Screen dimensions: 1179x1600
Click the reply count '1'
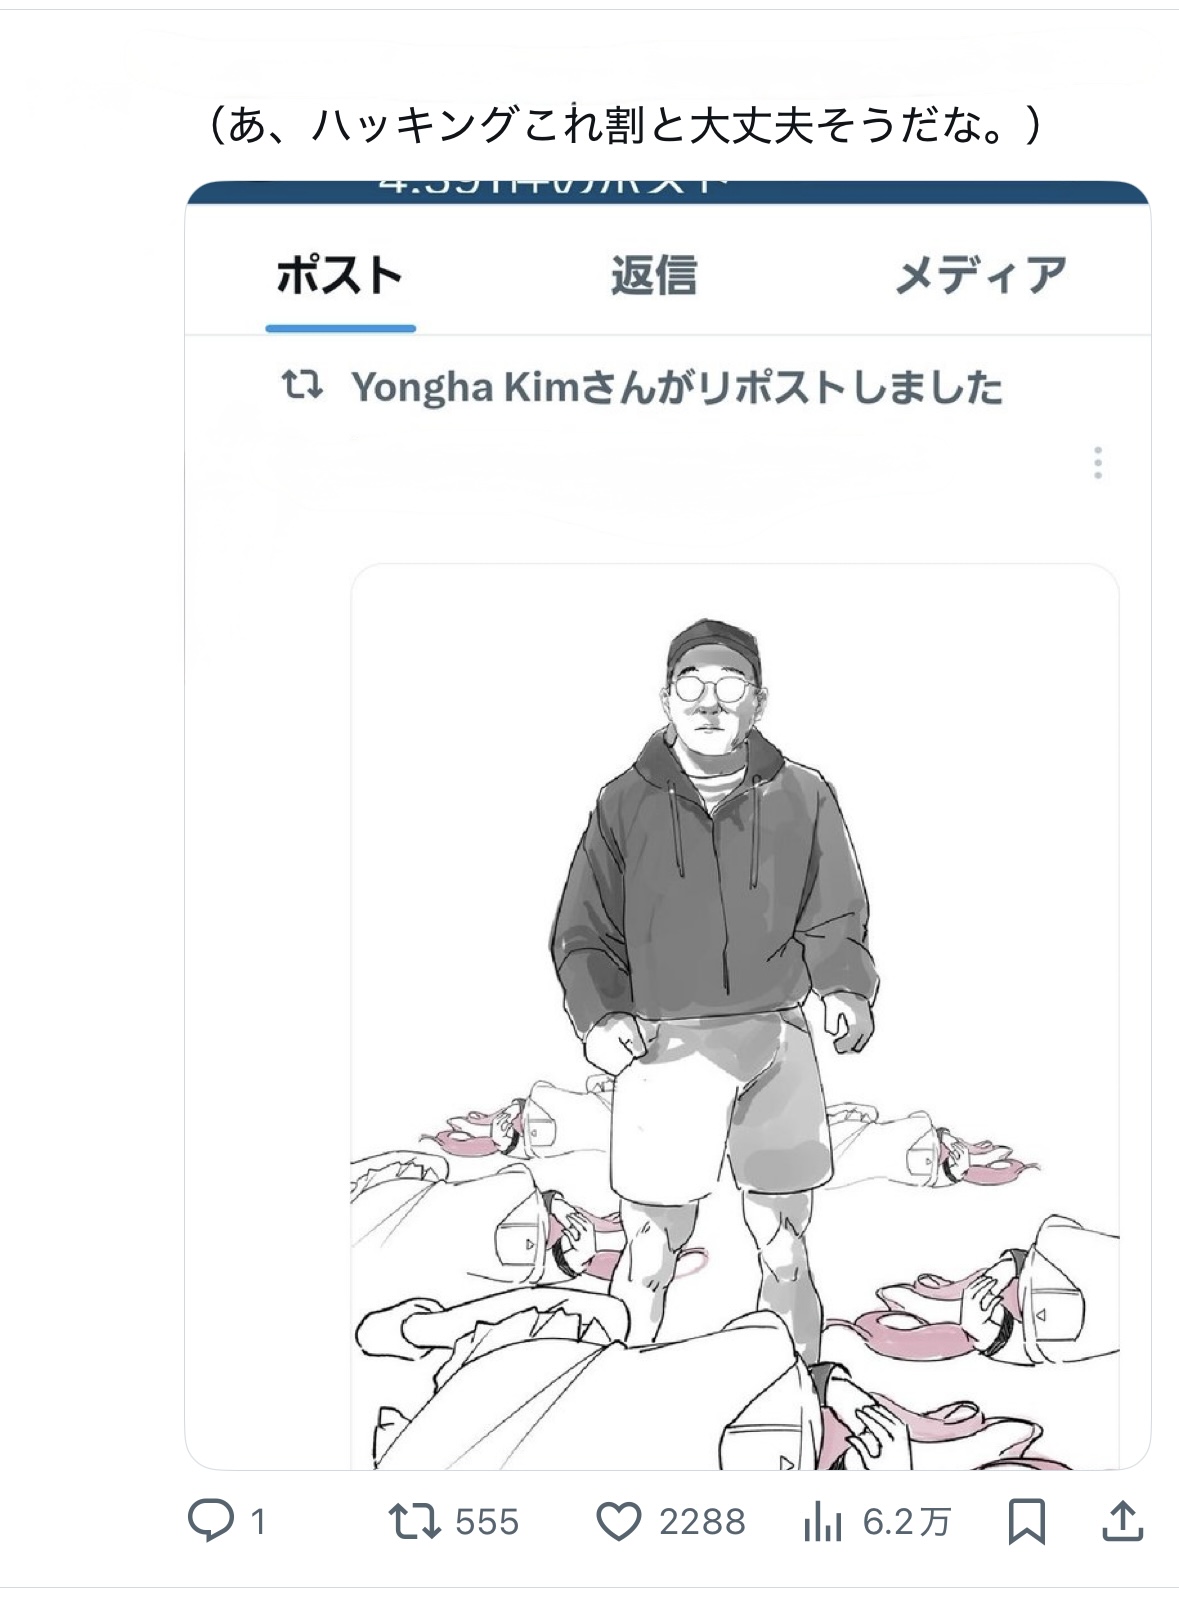click(258, 1522)
